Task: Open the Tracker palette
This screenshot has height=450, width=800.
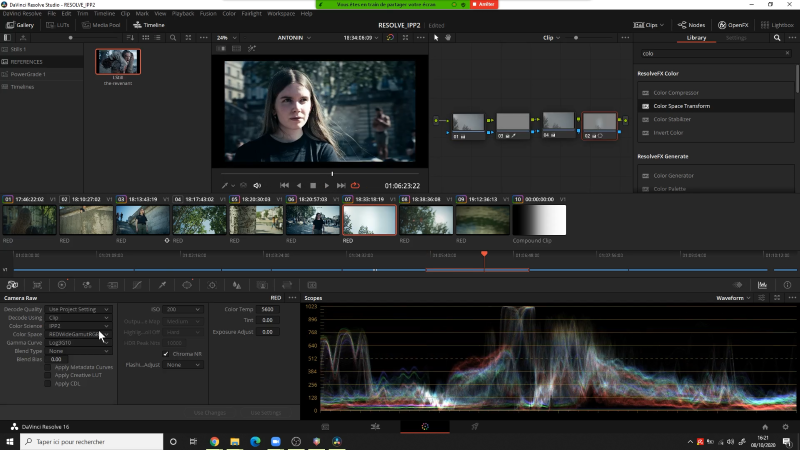Action: [212, 285]
